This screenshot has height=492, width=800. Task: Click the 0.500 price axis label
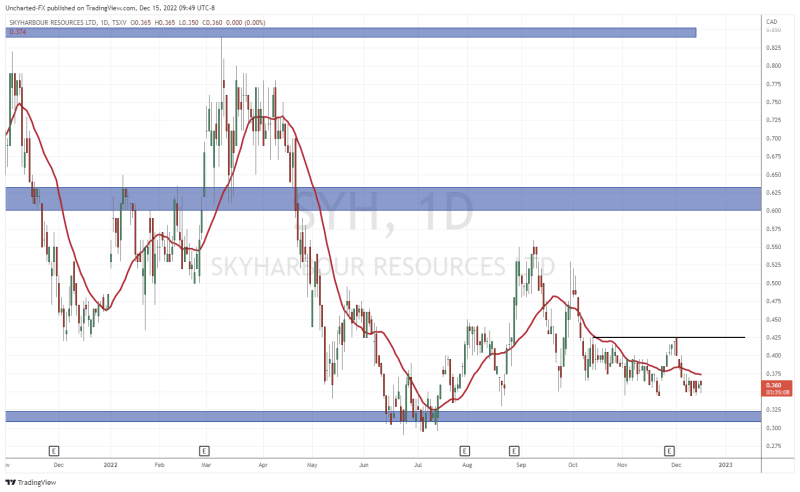click(x=773, y=283)
